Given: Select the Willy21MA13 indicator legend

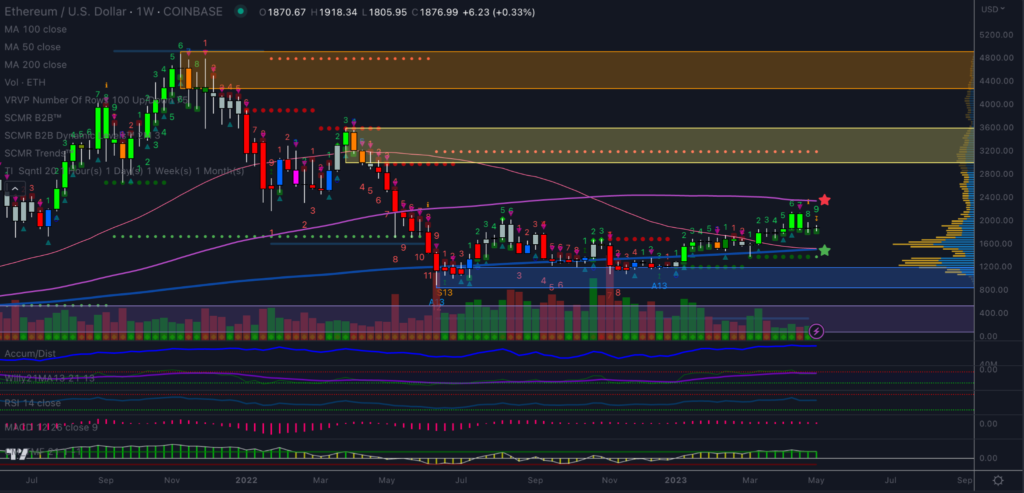Looking at the screenshot, I should pos(50,378).
